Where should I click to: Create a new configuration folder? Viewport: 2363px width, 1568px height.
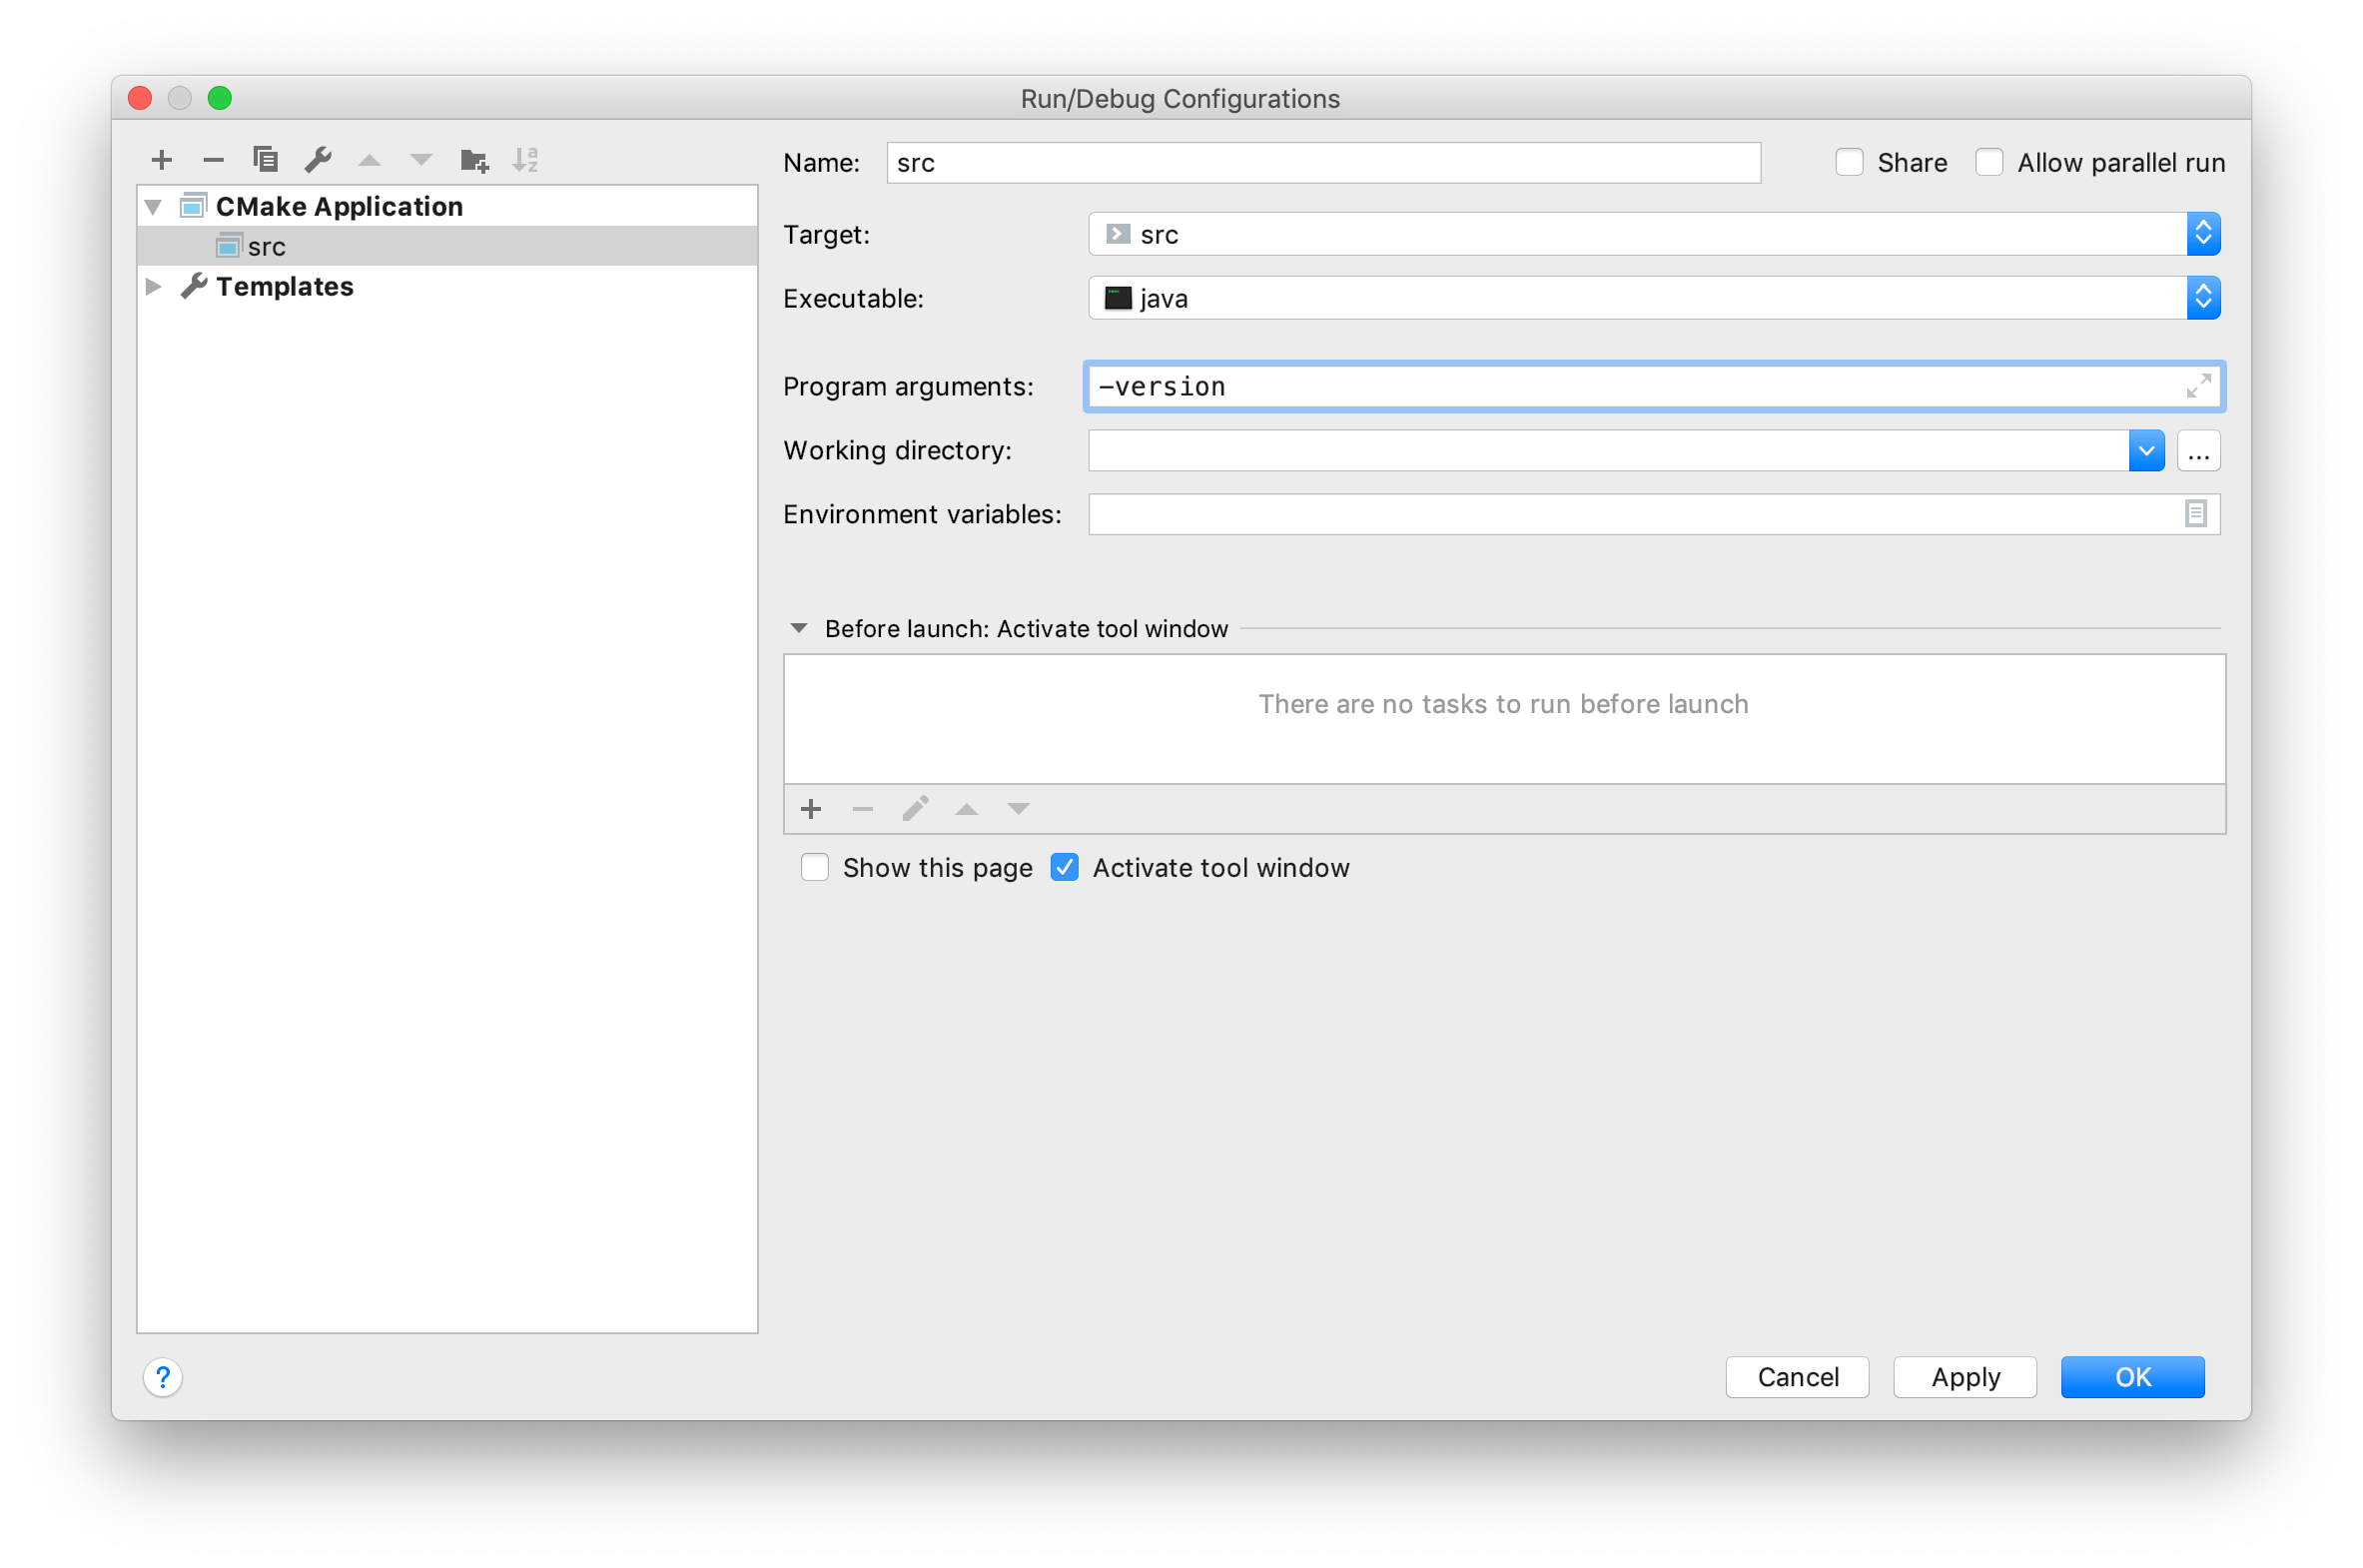[474, 159]
